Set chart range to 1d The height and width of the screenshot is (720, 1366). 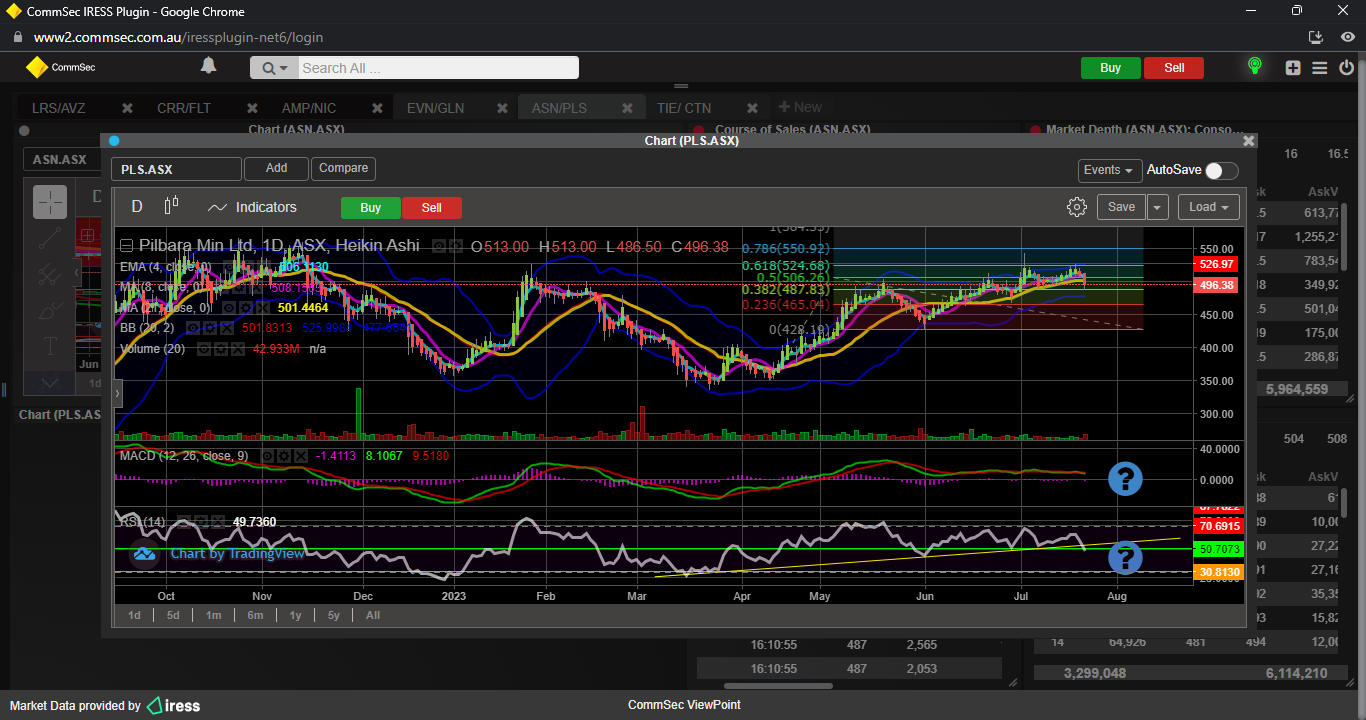point(134,615)
